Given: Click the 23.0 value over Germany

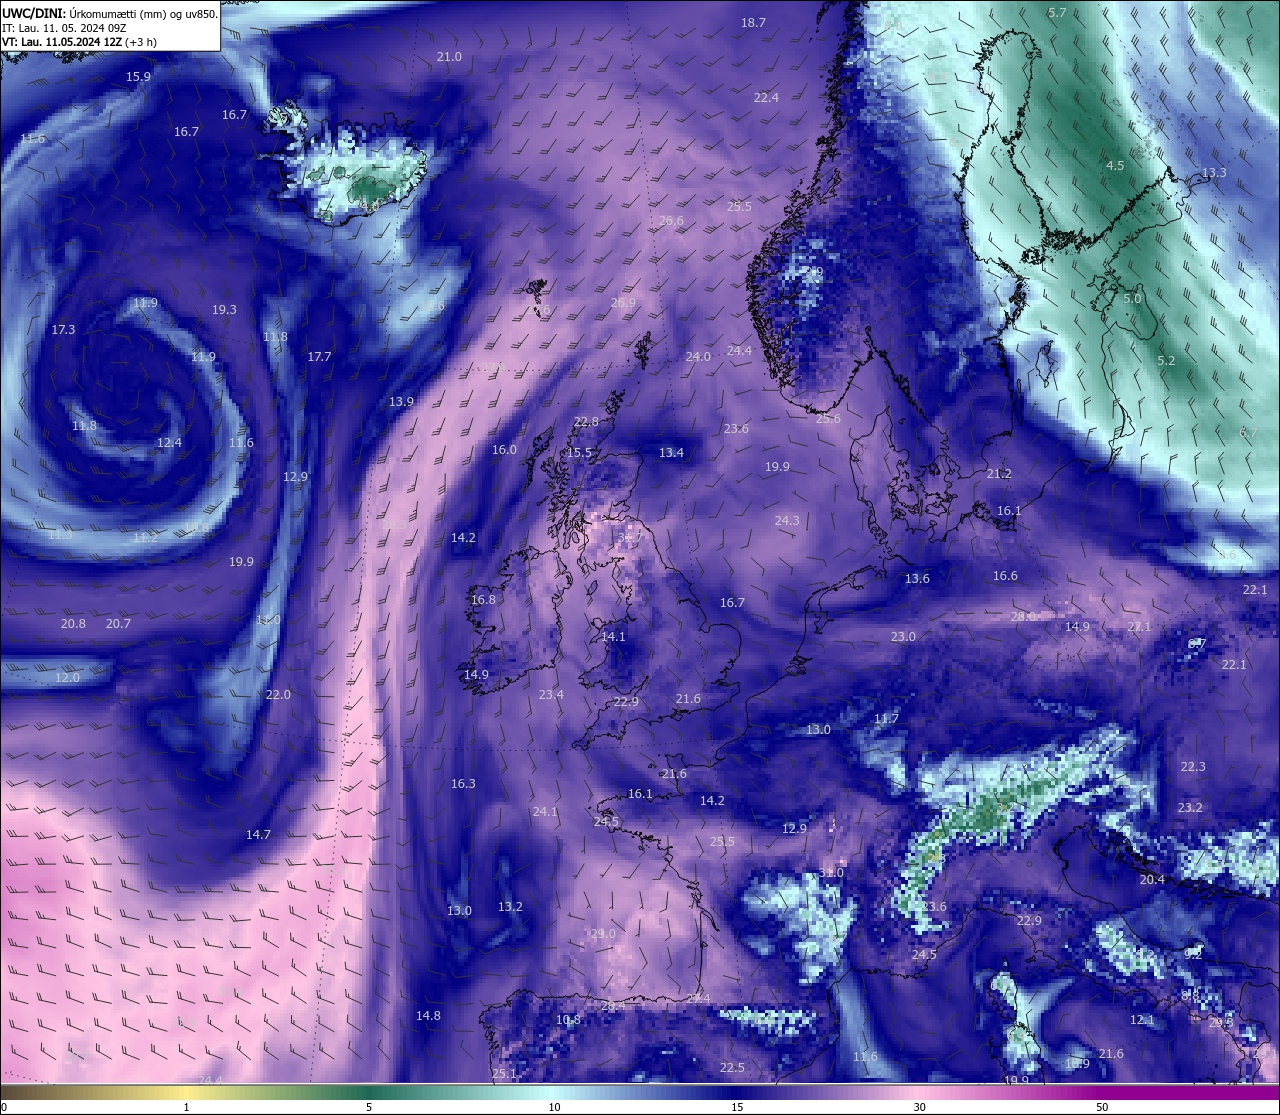Looking at the screenshot, I should coord(903,637).
